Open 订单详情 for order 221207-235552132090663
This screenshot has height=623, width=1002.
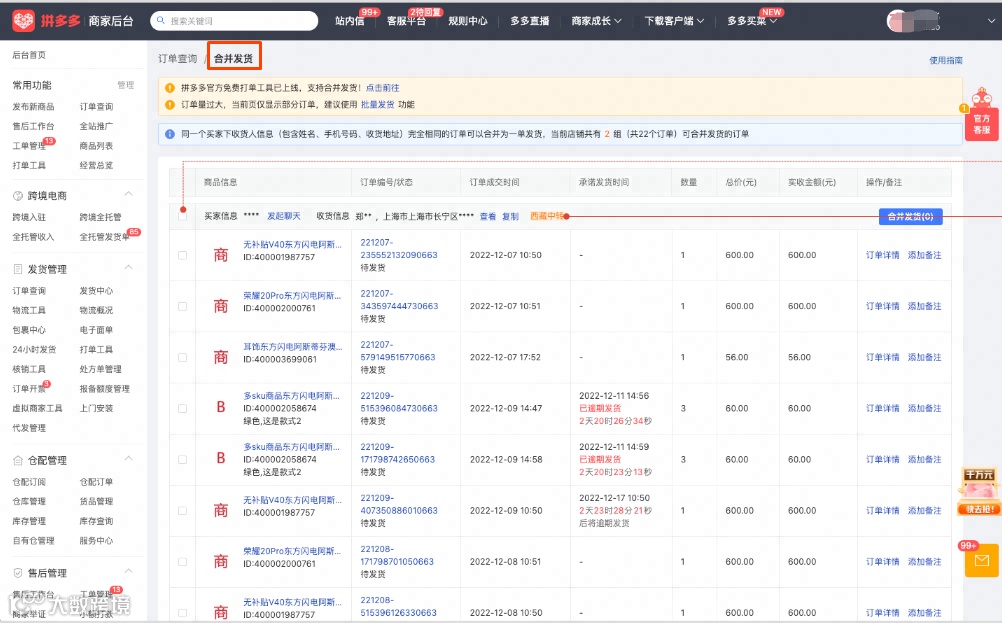(883, 255)
